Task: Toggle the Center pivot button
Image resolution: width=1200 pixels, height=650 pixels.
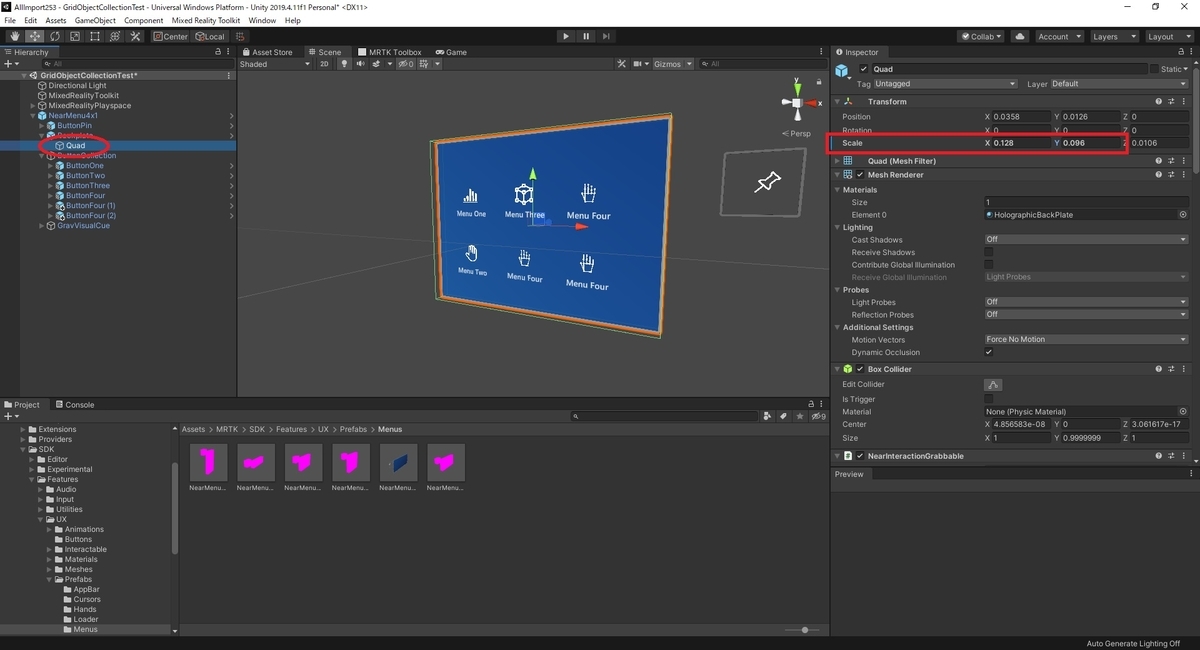Action: pyautogui.click(x=171, y=36)
